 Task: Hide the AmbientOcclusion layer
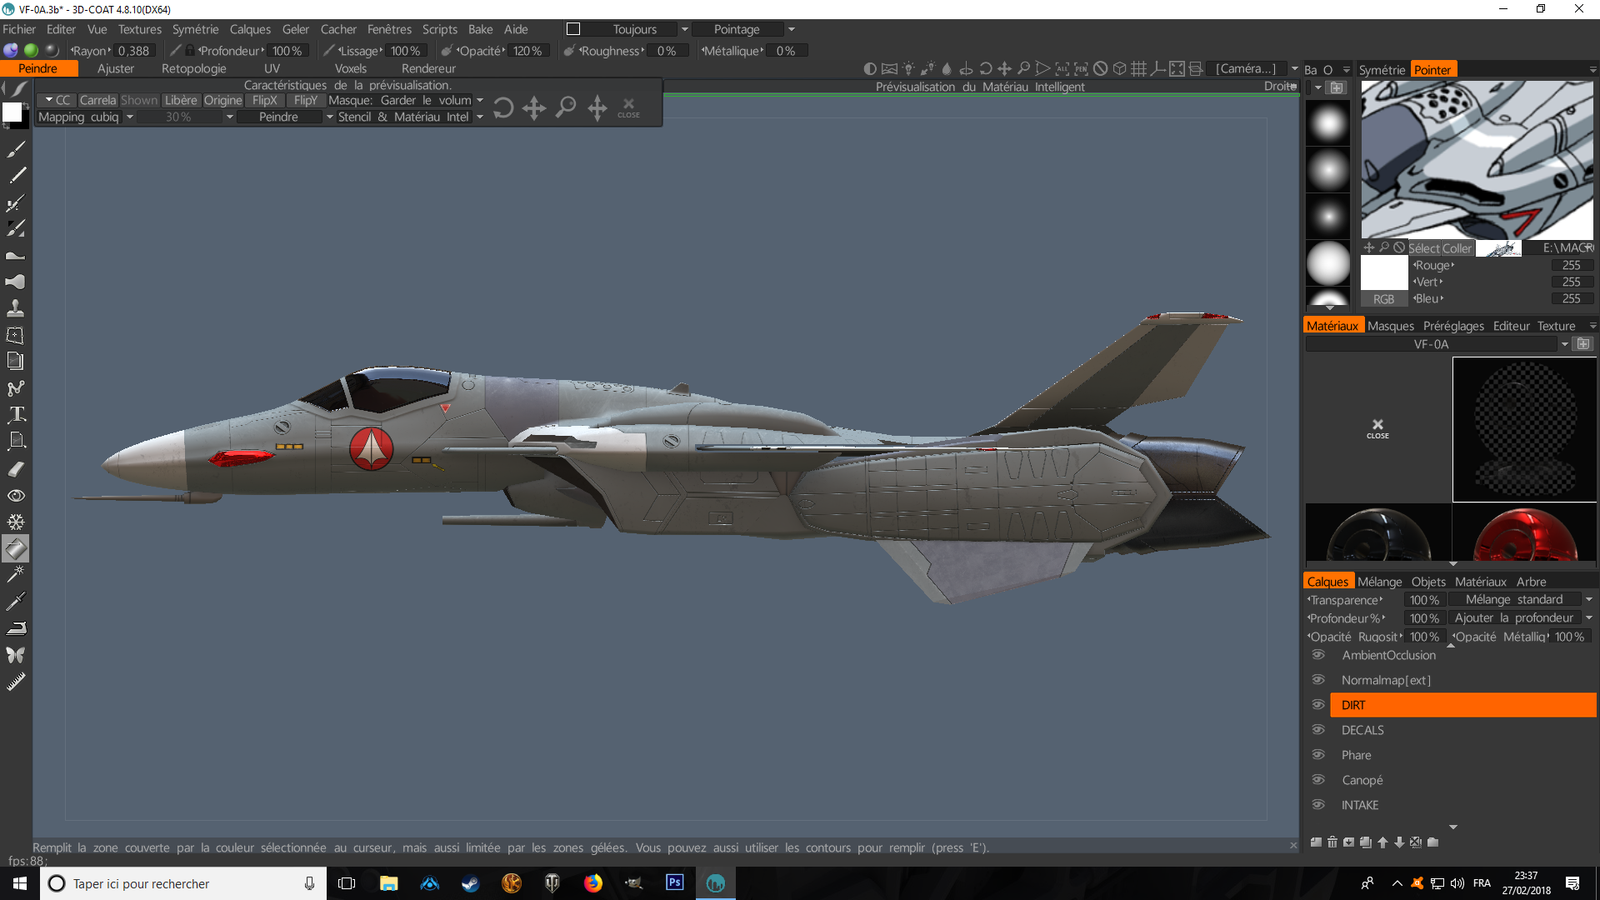click(1318, 655)
